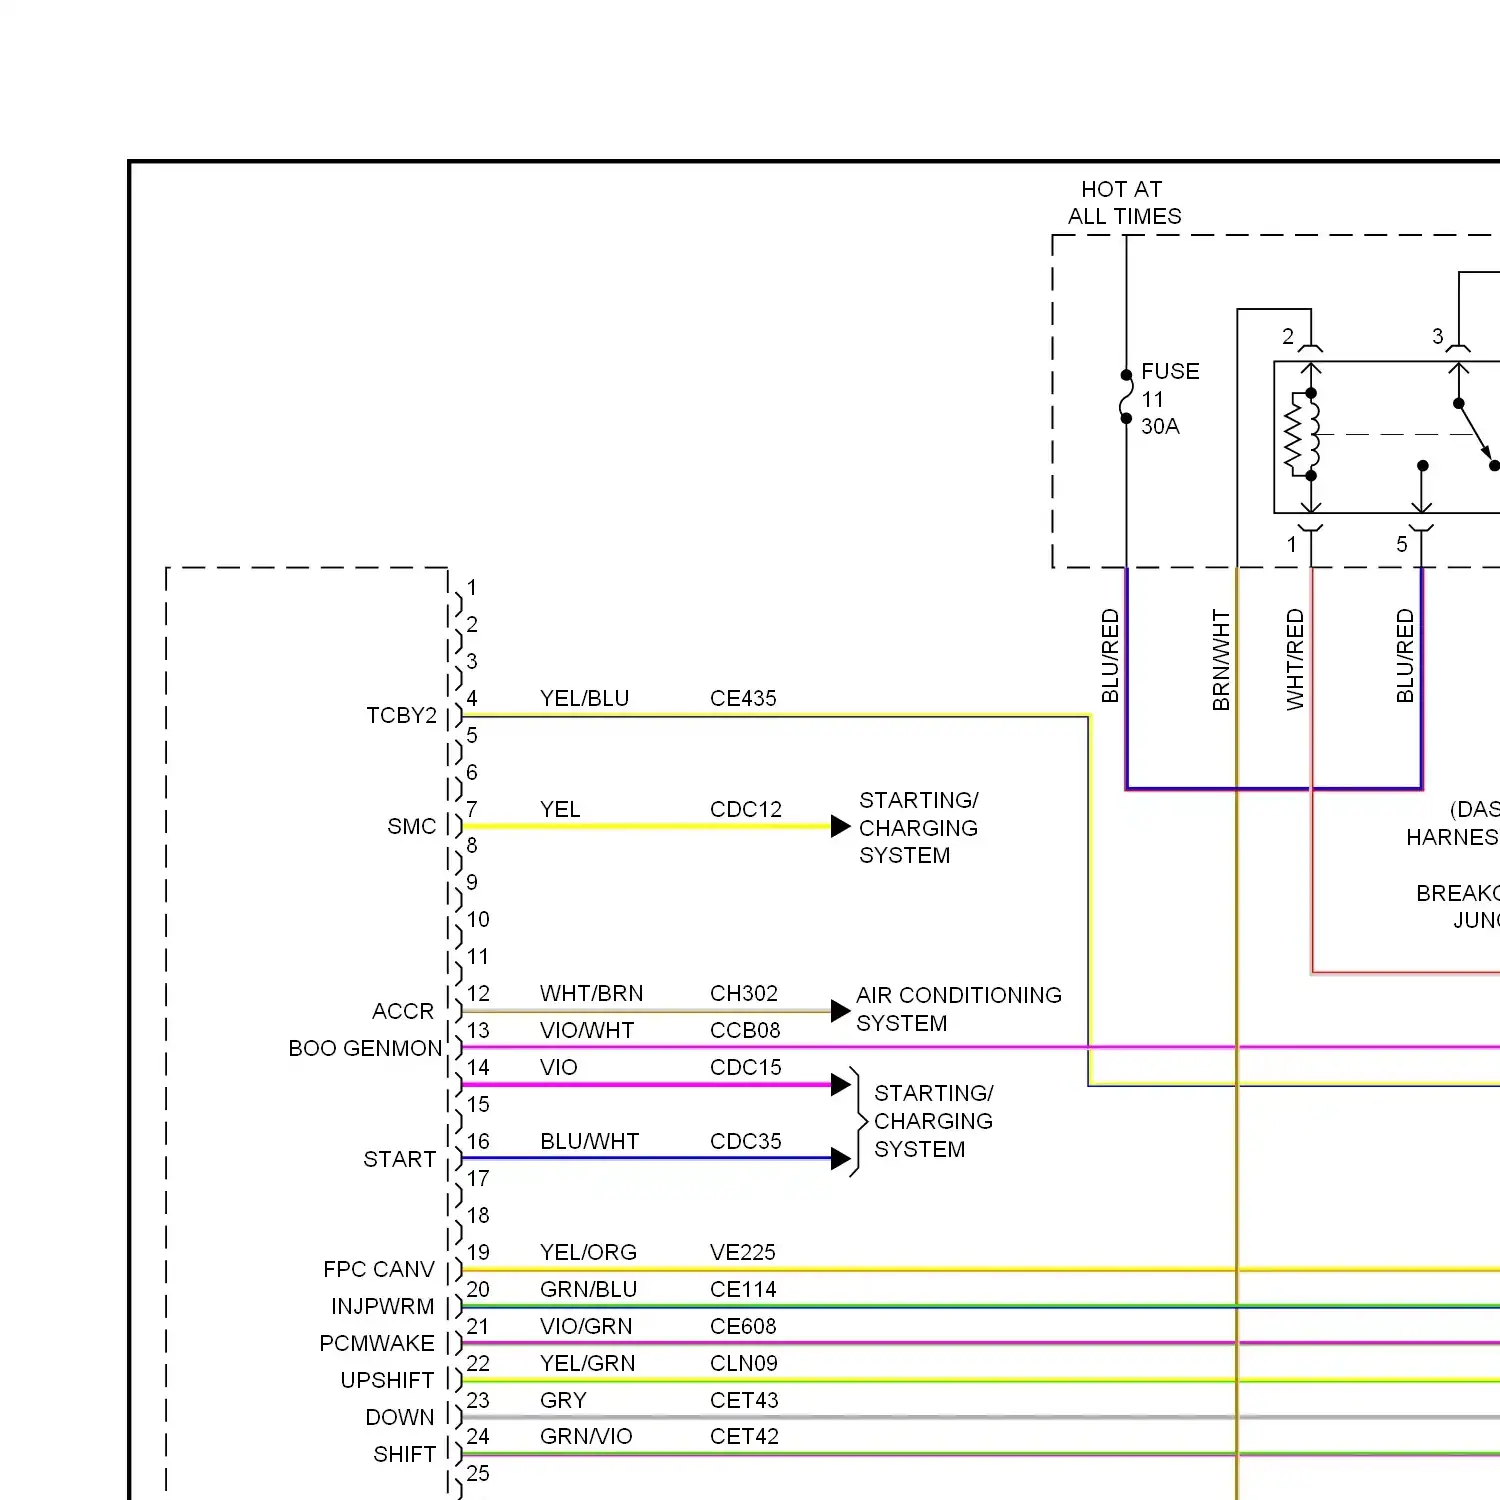Click circuit code CE608

[x=743, y=1327]
